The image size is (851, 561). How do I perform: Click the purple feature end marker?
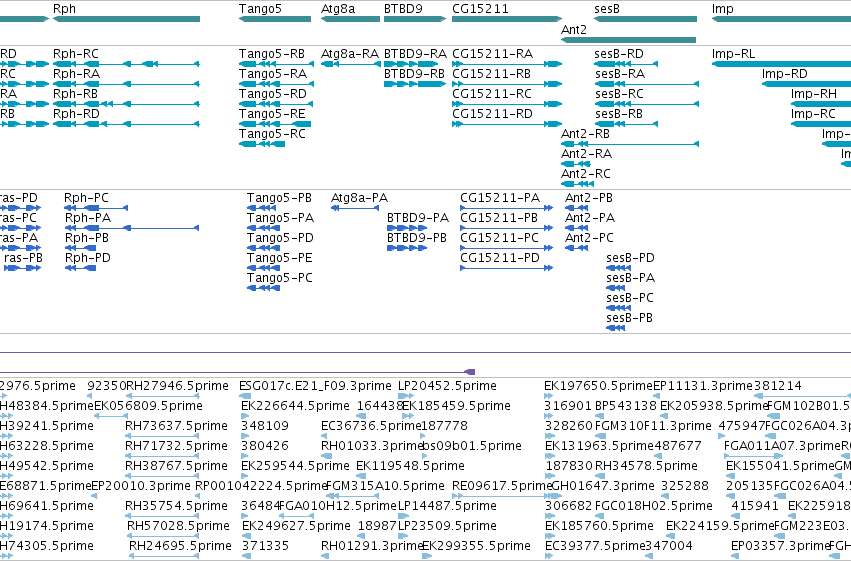[470, 372]
